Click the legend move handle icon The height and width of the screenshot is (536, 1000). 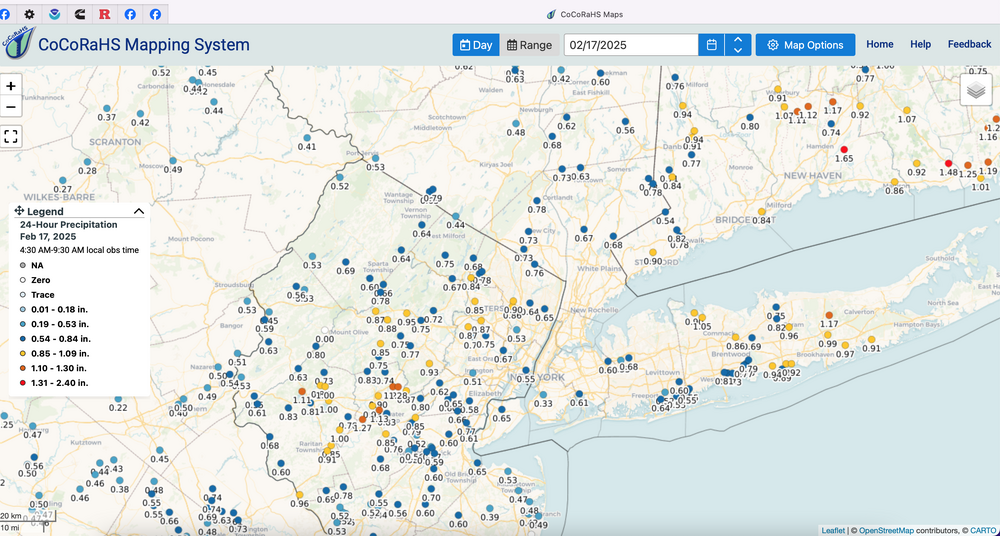point(19,211)
